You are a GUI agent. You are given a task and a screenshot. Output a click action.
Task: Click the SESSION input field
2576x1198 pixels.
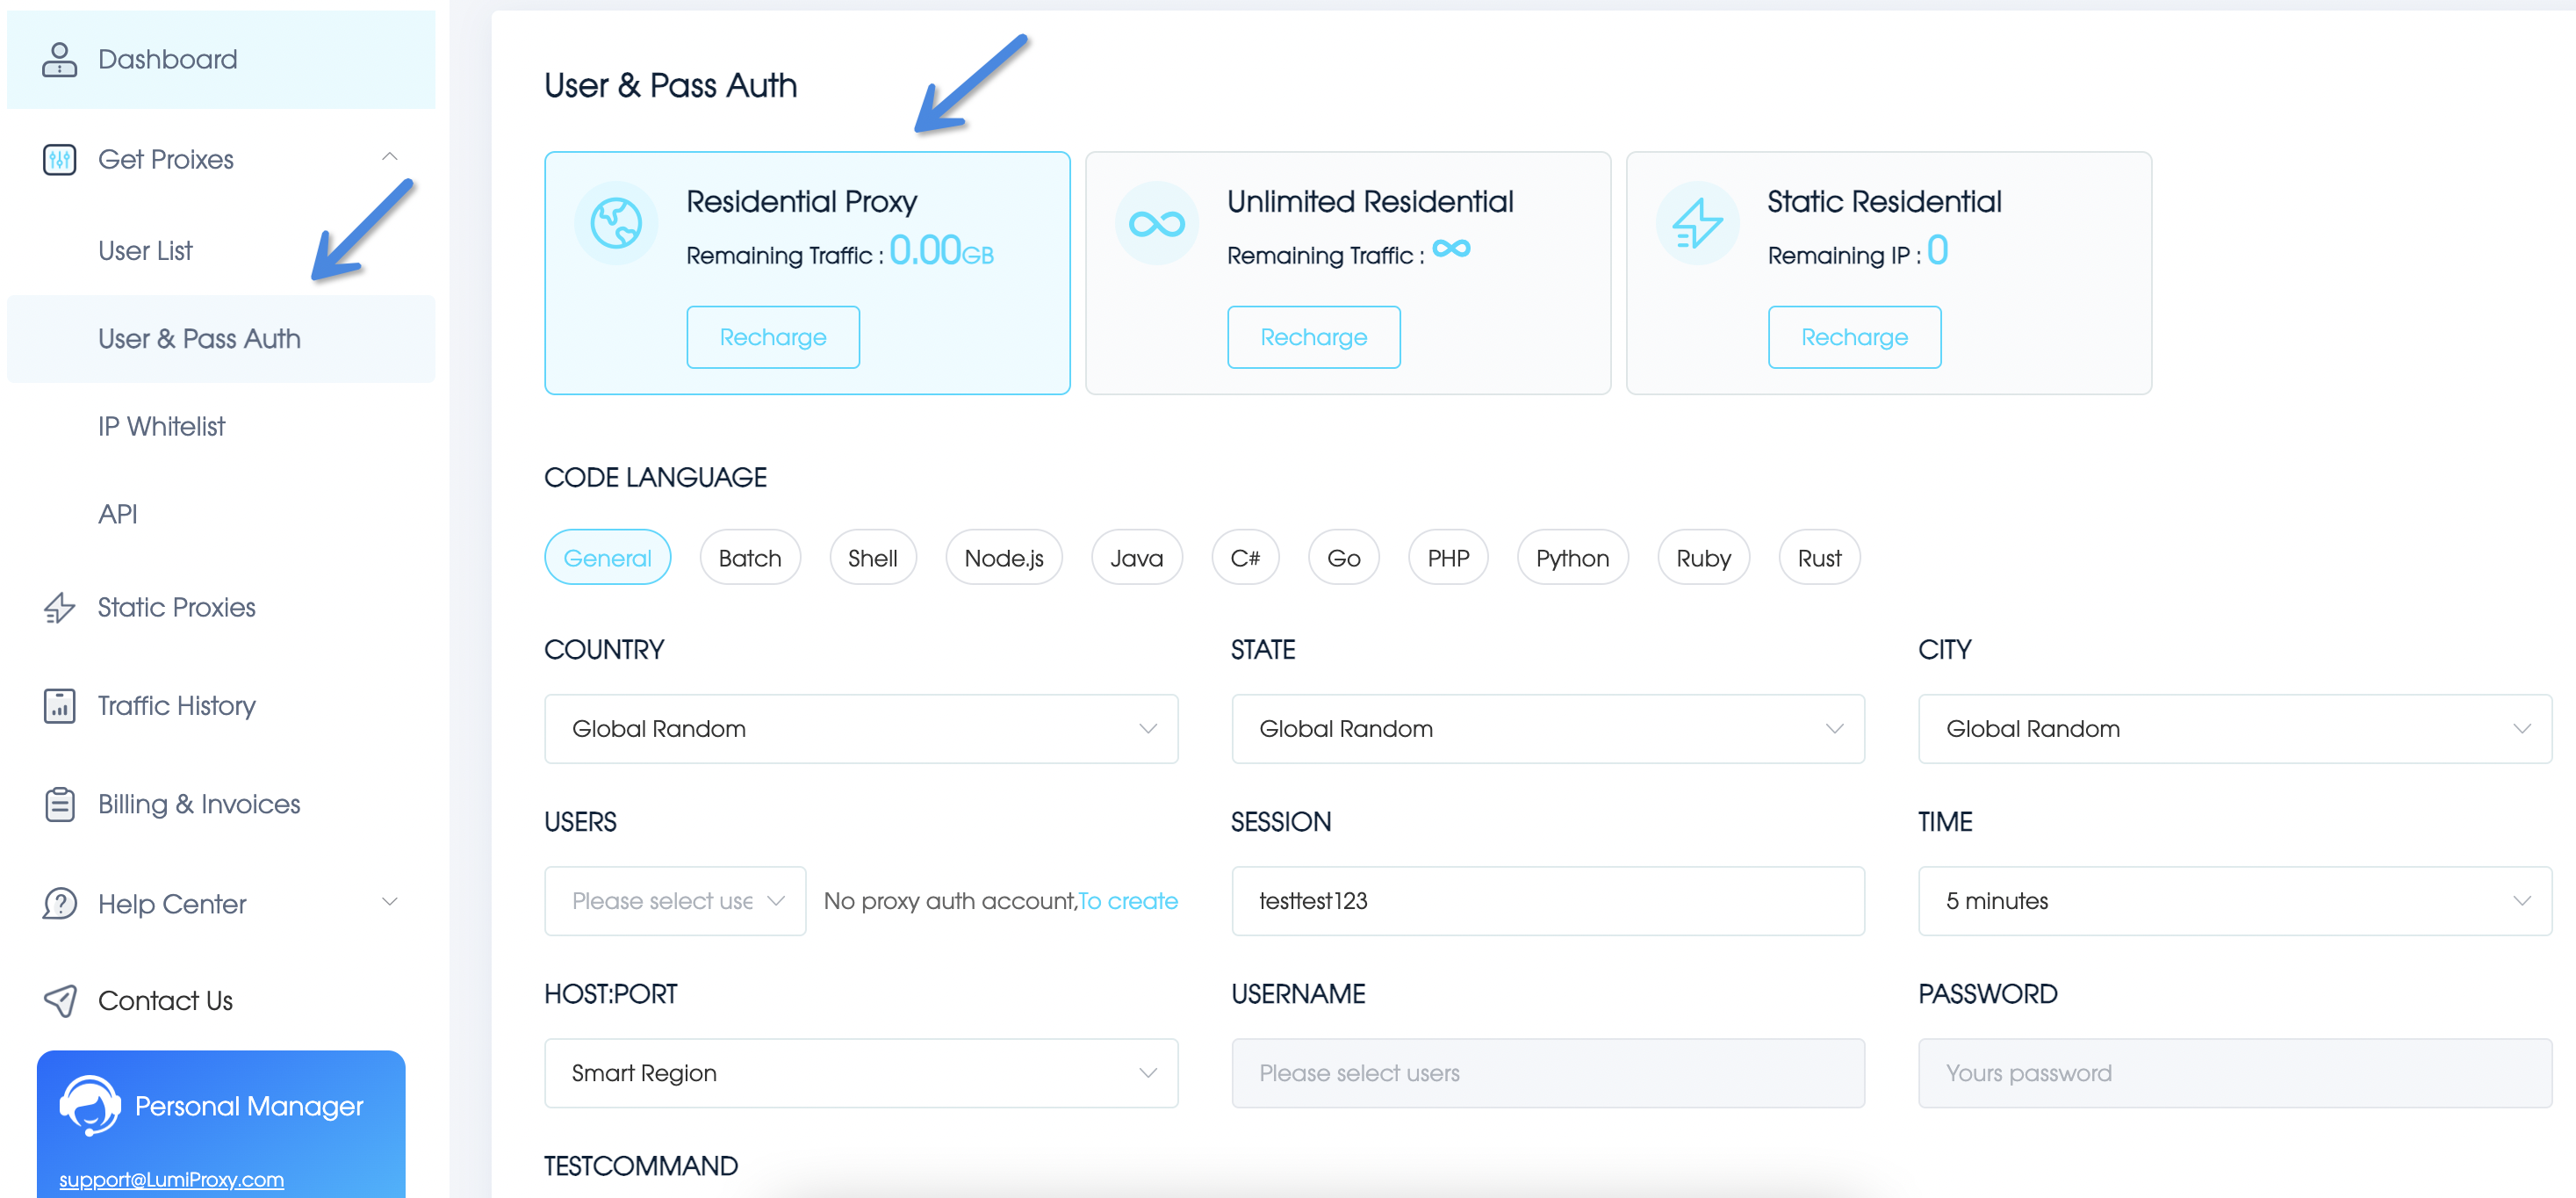(x=1547, y=900)
